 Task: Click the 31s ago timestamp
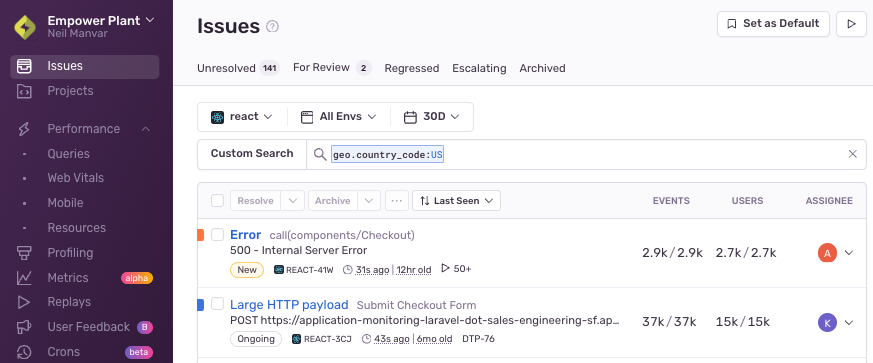(x=372, y=269)
